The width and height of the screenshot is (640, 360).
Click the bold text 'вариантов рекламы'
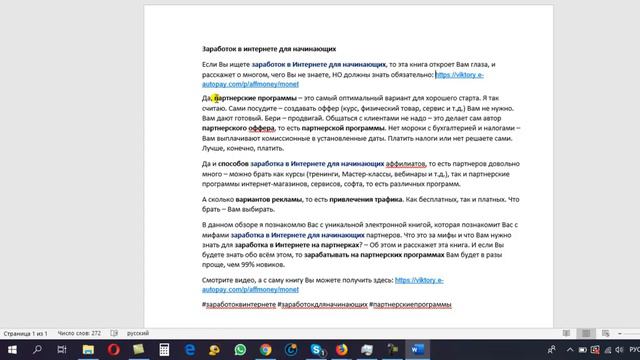pos(269,200)
